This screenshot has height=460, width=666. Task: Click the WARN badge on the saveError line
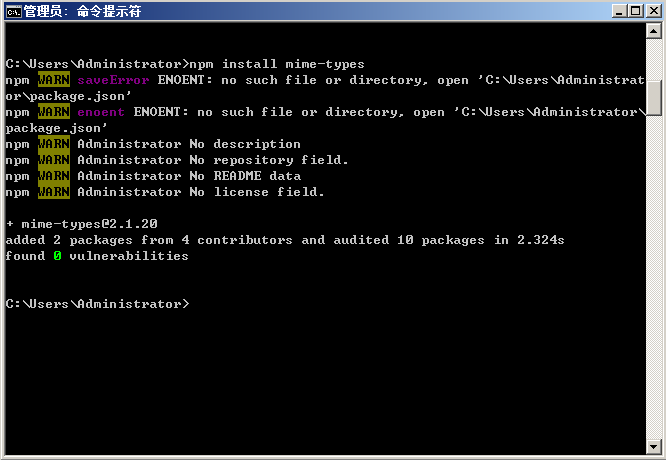pos(53,80)
